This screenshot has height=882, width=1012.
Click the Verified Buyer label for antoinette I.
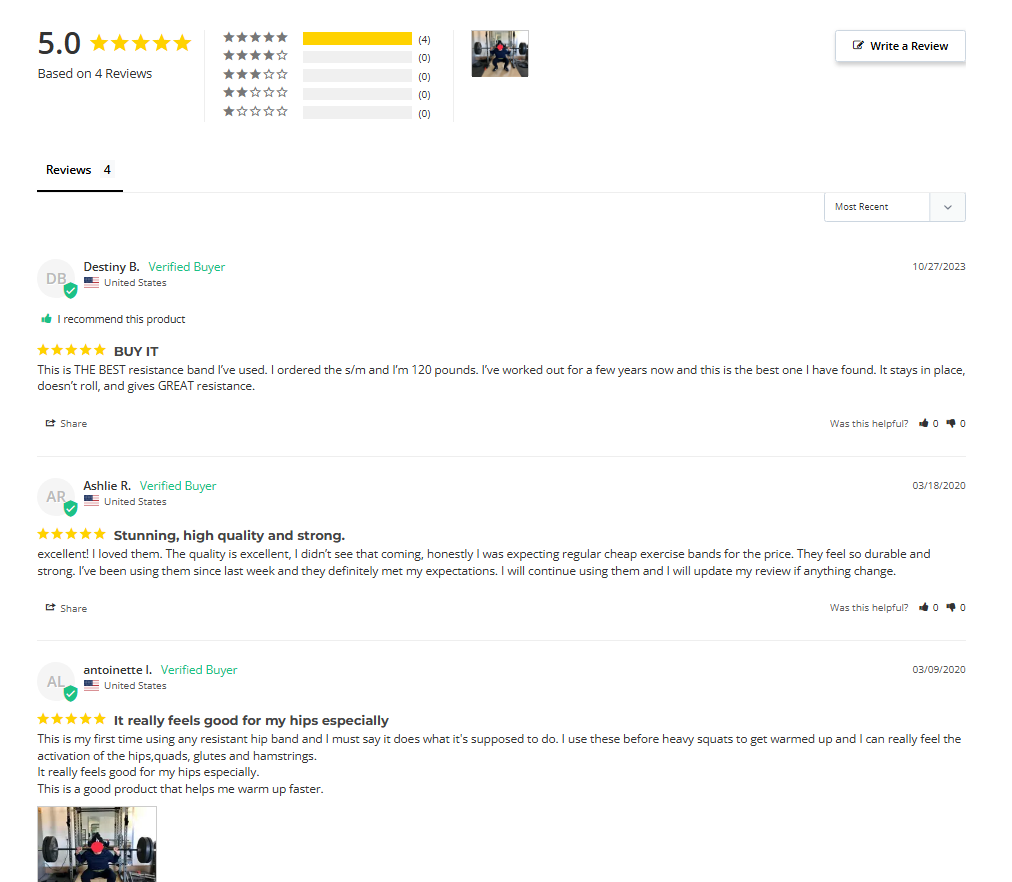coord(199,670)
